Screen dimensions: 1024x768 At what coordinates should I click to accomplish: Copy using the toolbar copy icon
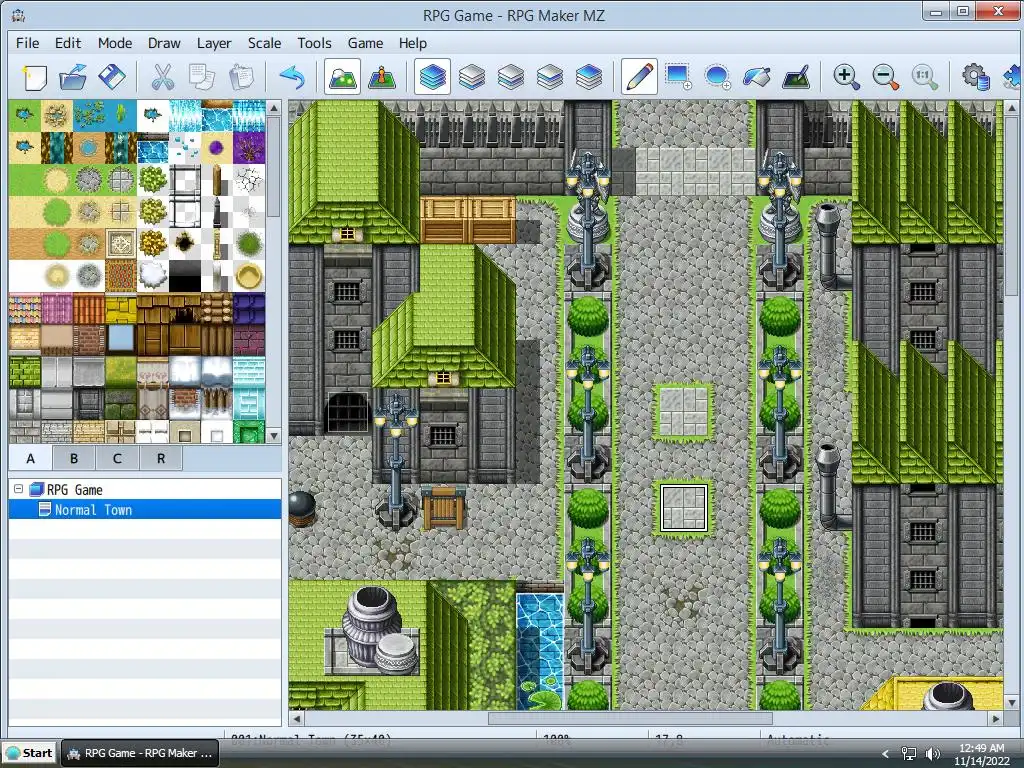coord(201,77)
